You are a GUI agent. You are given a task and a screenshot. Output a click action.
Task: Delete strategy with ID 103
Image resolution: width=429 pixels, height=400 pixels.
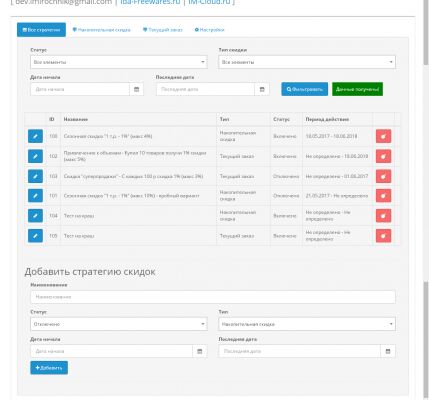point(383,176)
